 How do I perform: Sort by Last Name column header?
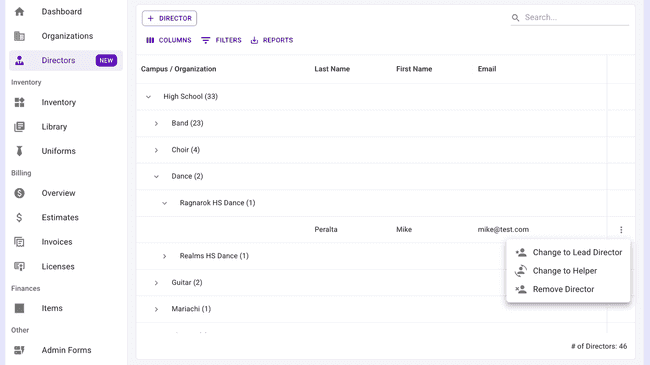pyautogui.click(x=332, y=69)
